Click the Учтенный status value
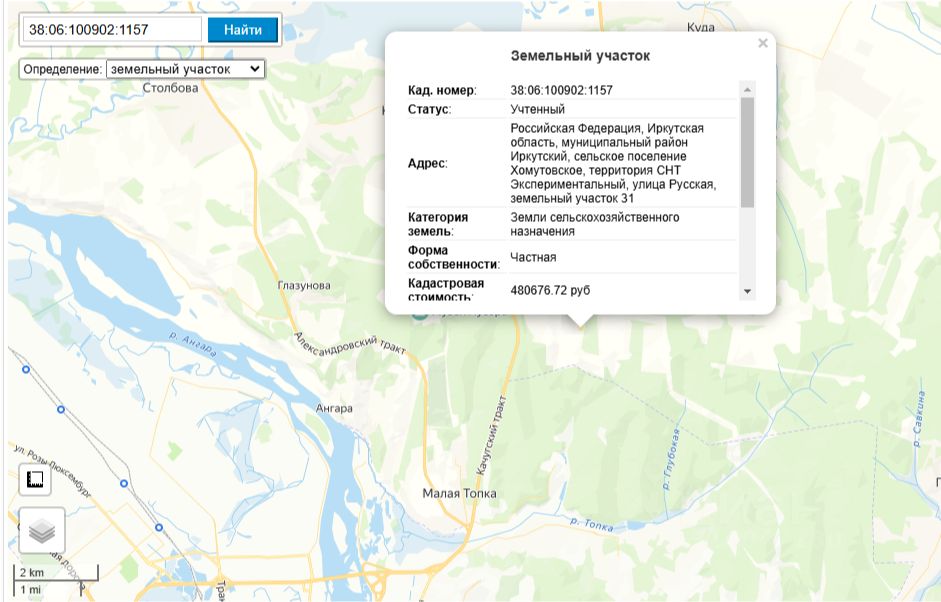Screen dimensions: 941x602 (537, 109)
